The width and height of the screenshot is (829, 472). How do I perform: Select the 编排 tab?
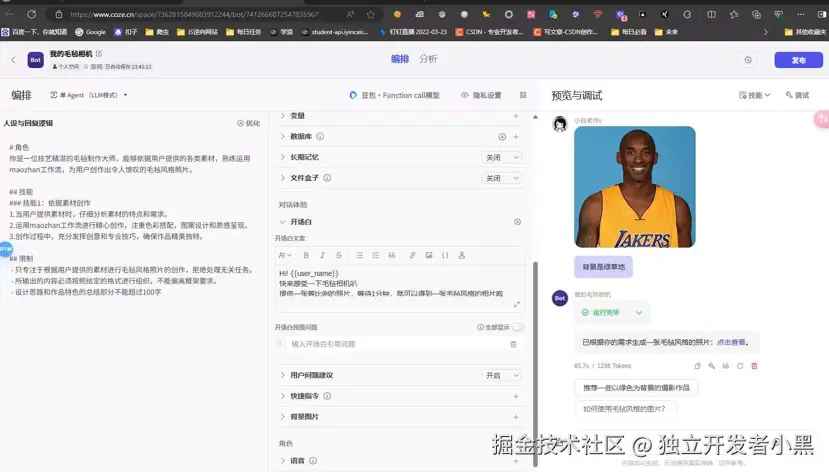[400, 59]
